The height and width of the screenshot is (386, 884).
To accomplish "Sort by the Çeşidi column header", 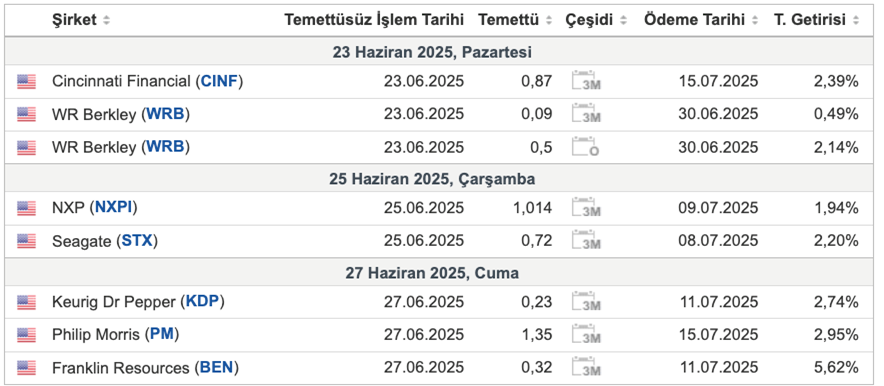I will coord(596,20).
